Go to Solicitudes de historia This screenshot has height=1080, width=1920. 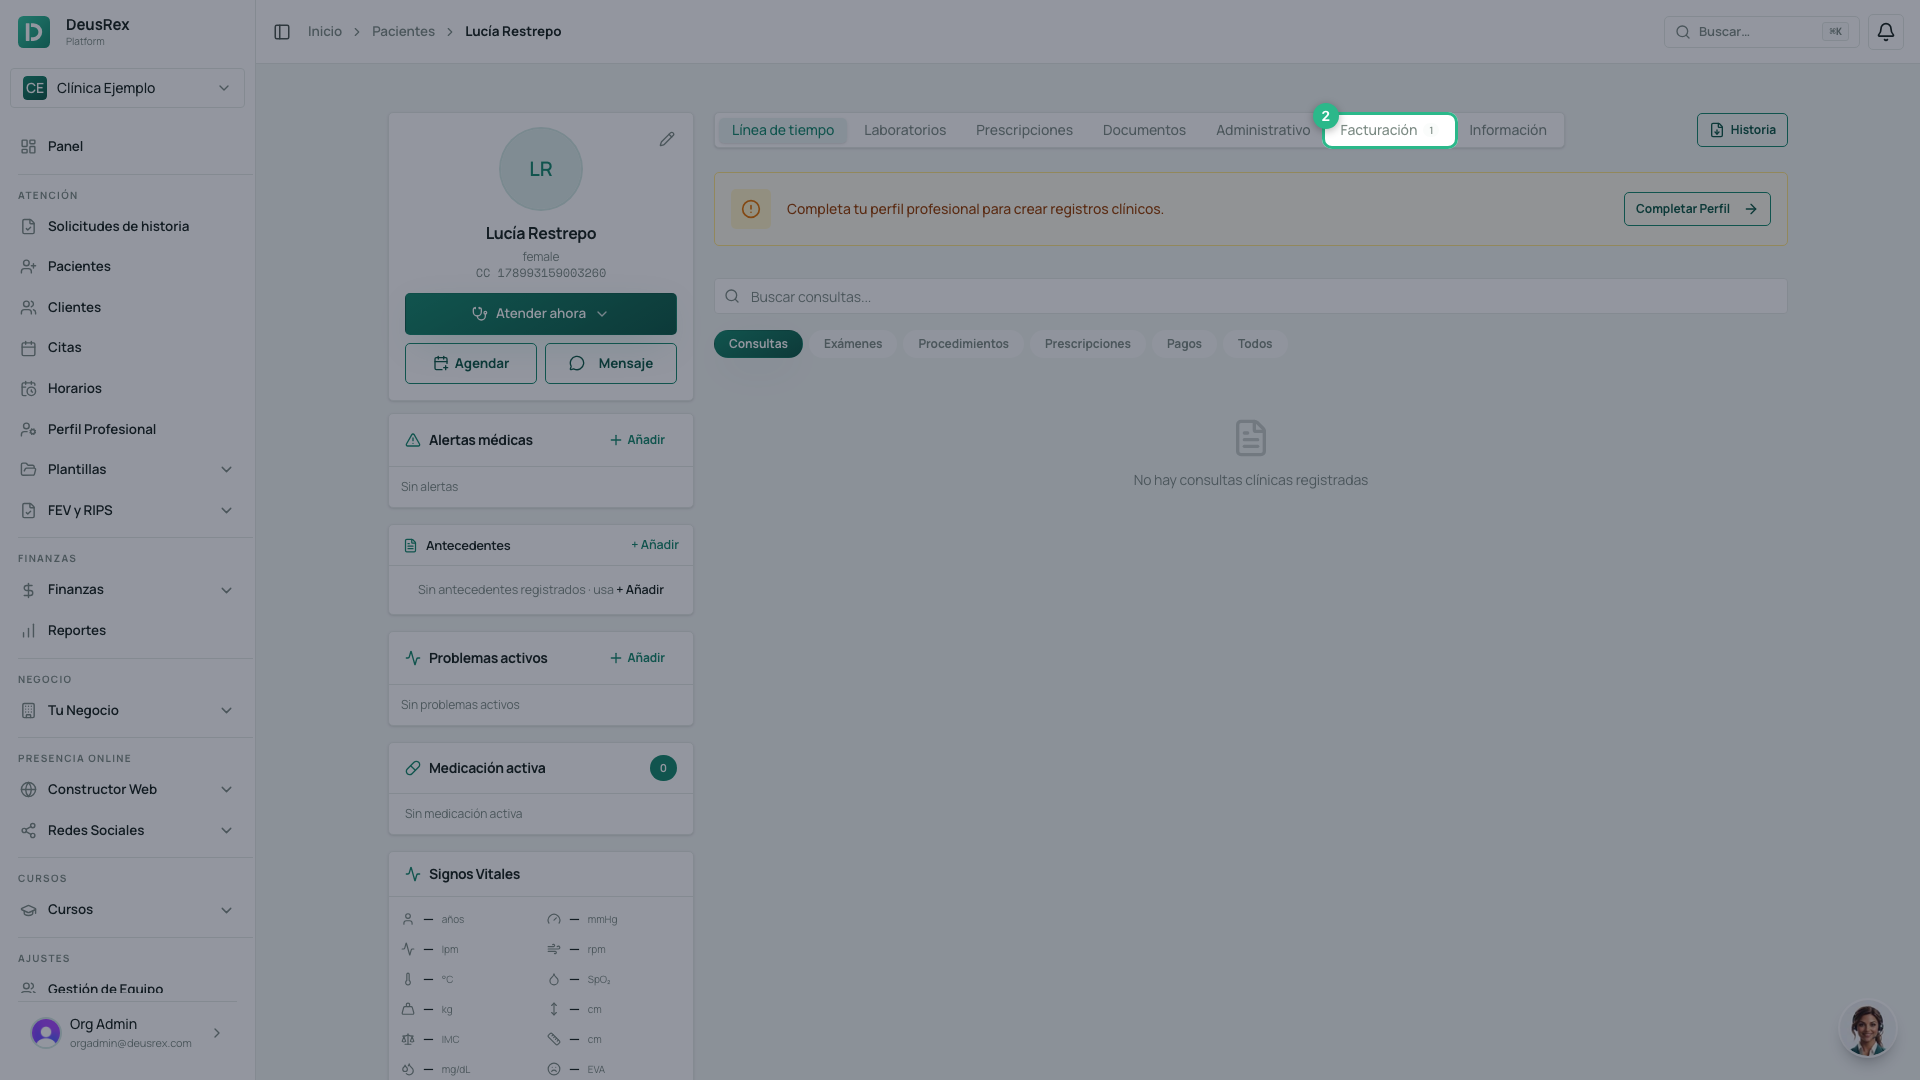click(127, 227)
